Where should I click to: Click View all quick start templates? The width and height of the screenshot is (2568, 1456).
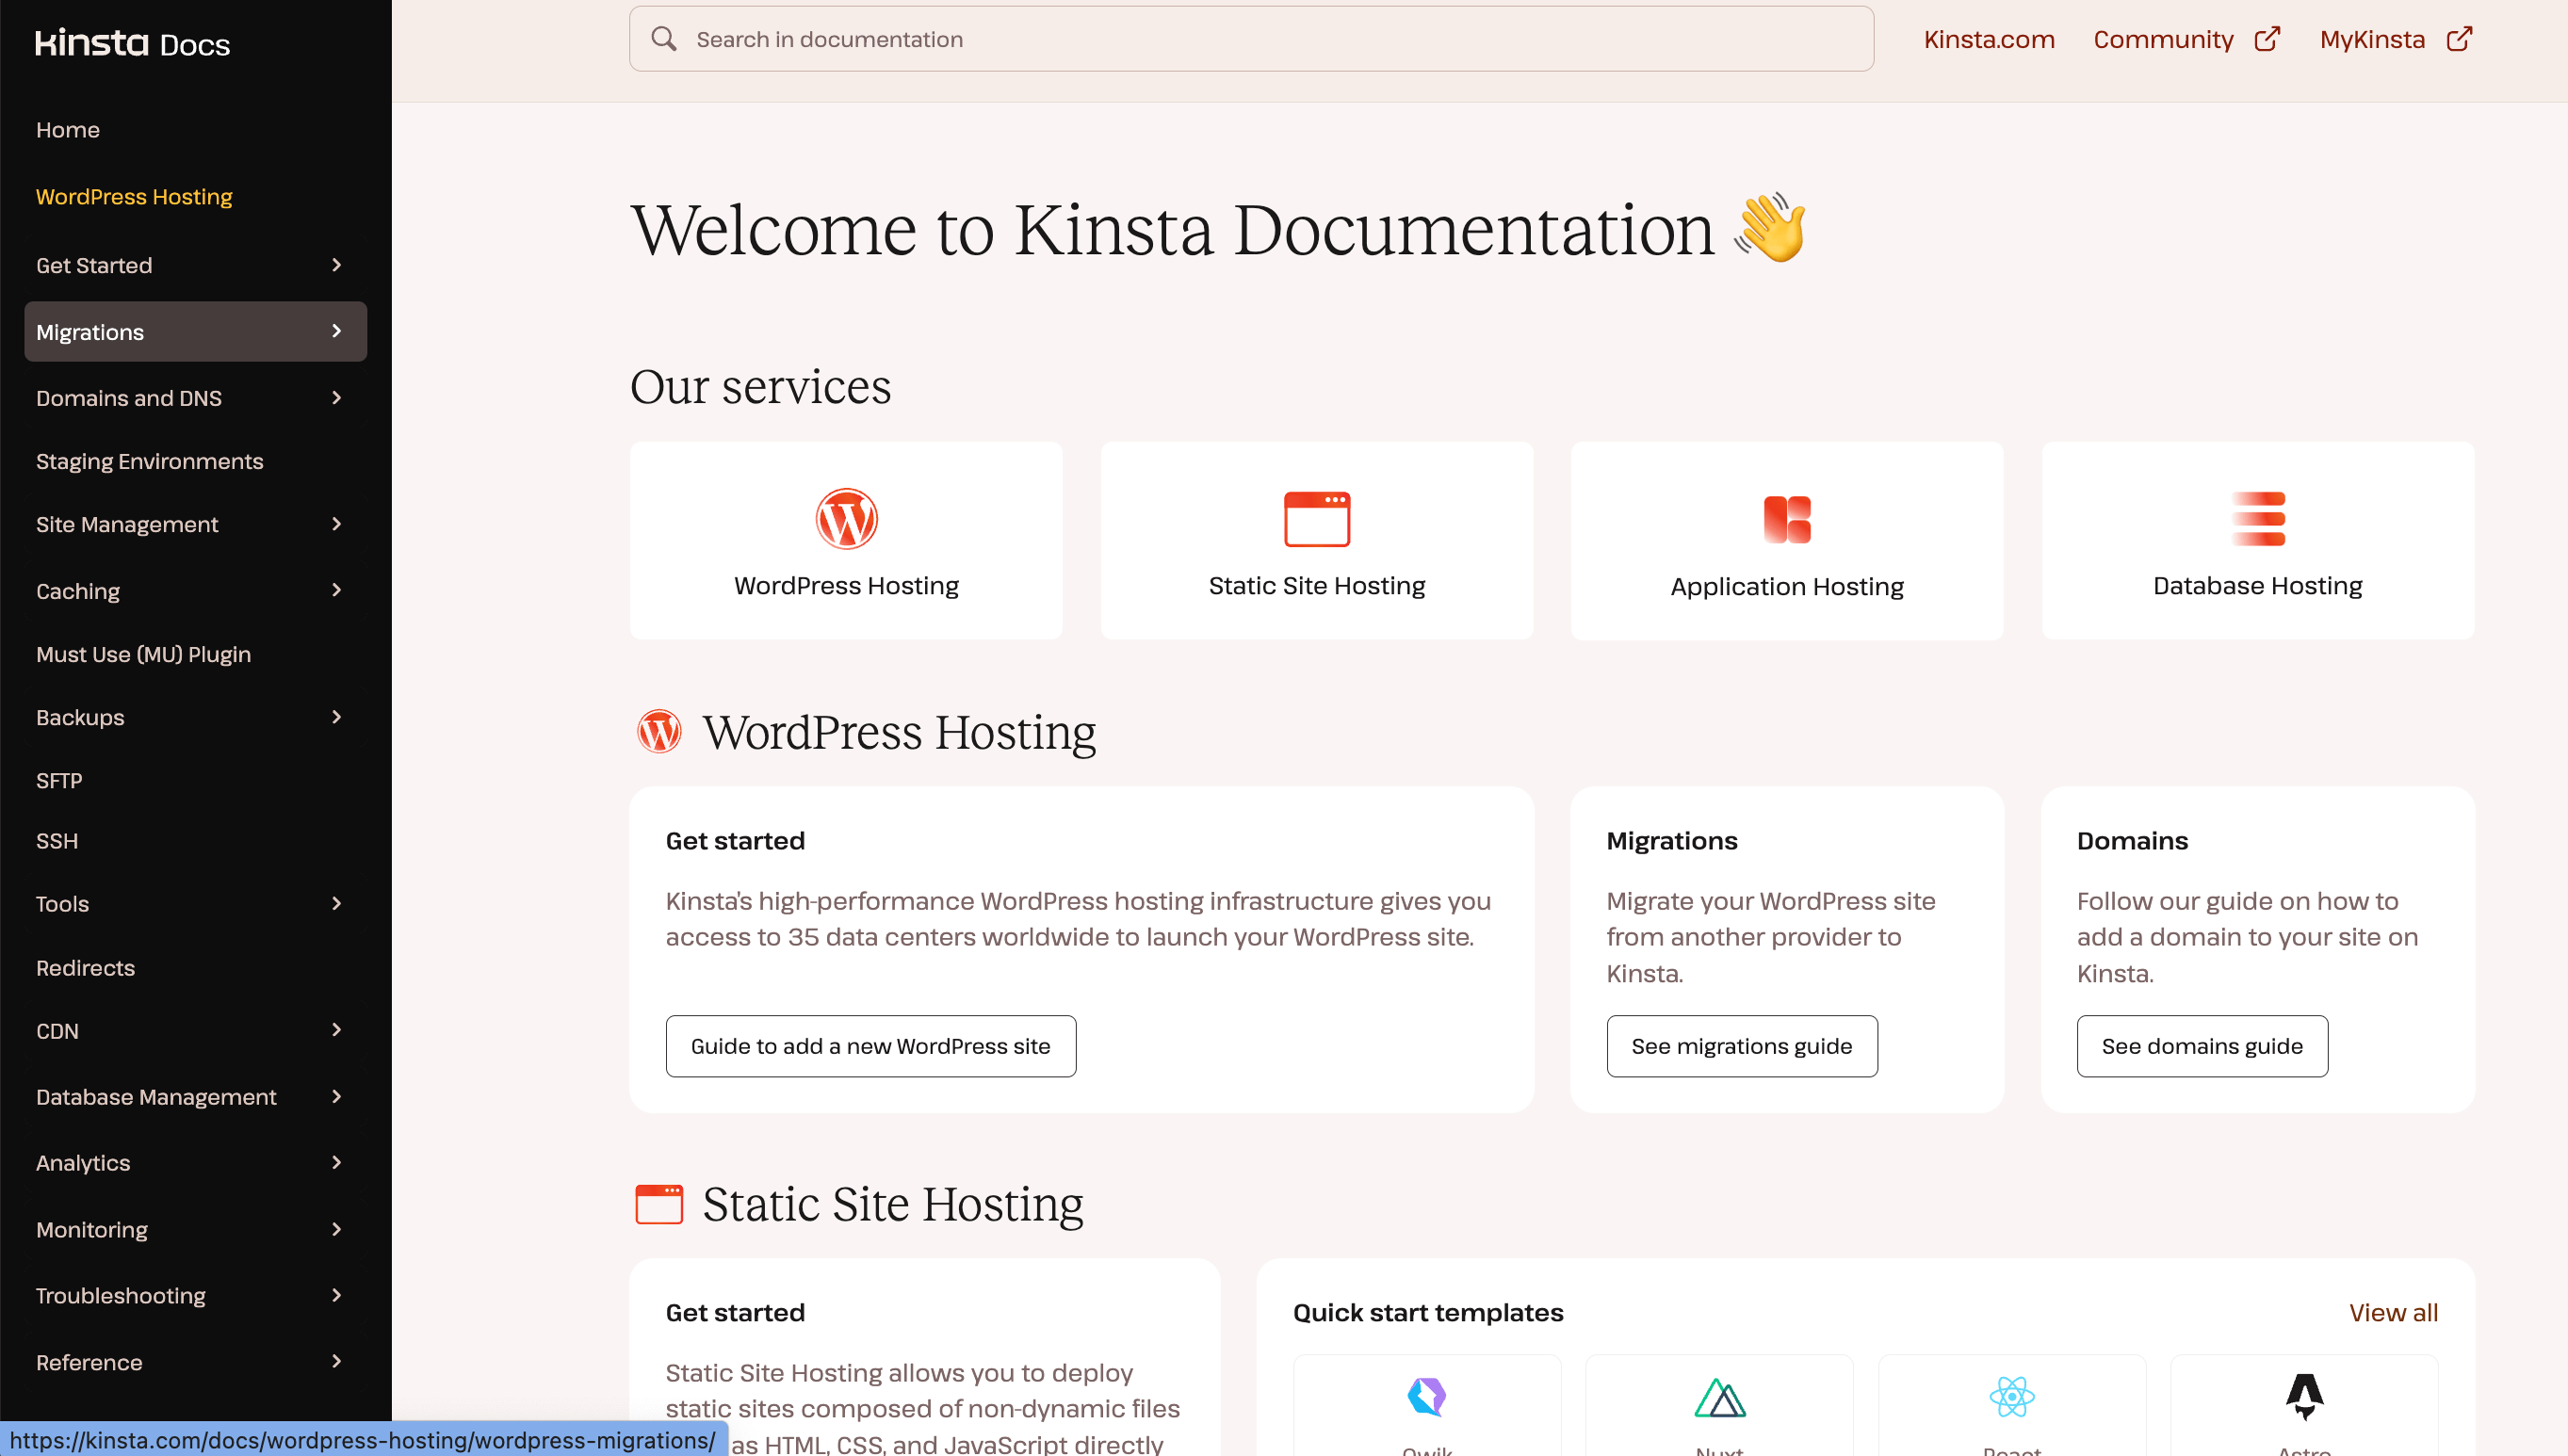point(2393,1312)
